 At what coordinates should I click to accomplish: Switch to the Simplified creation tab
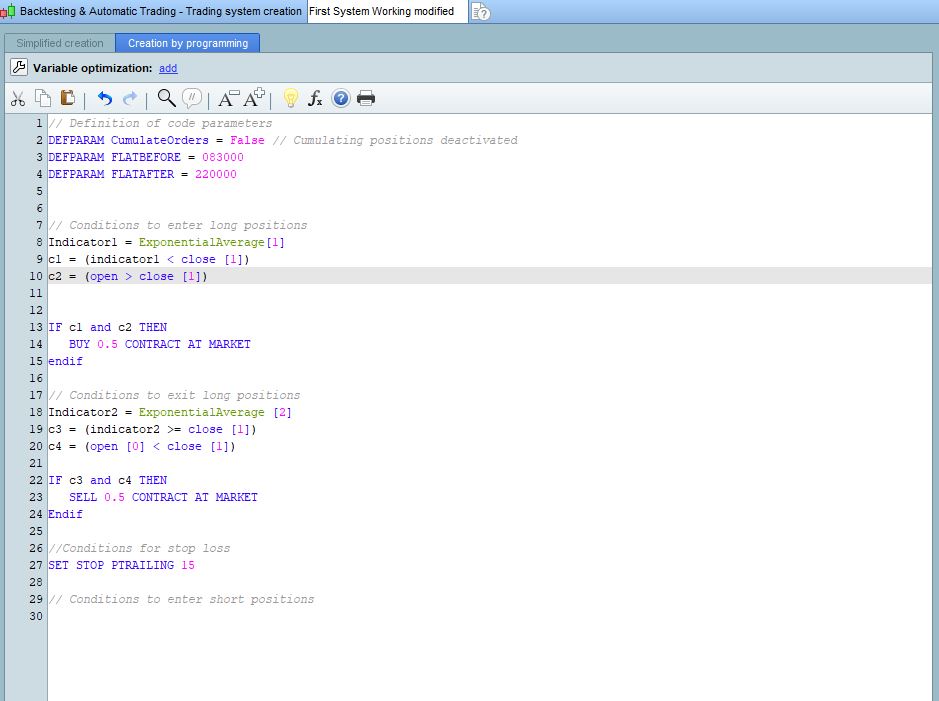[x=60, y=43]
